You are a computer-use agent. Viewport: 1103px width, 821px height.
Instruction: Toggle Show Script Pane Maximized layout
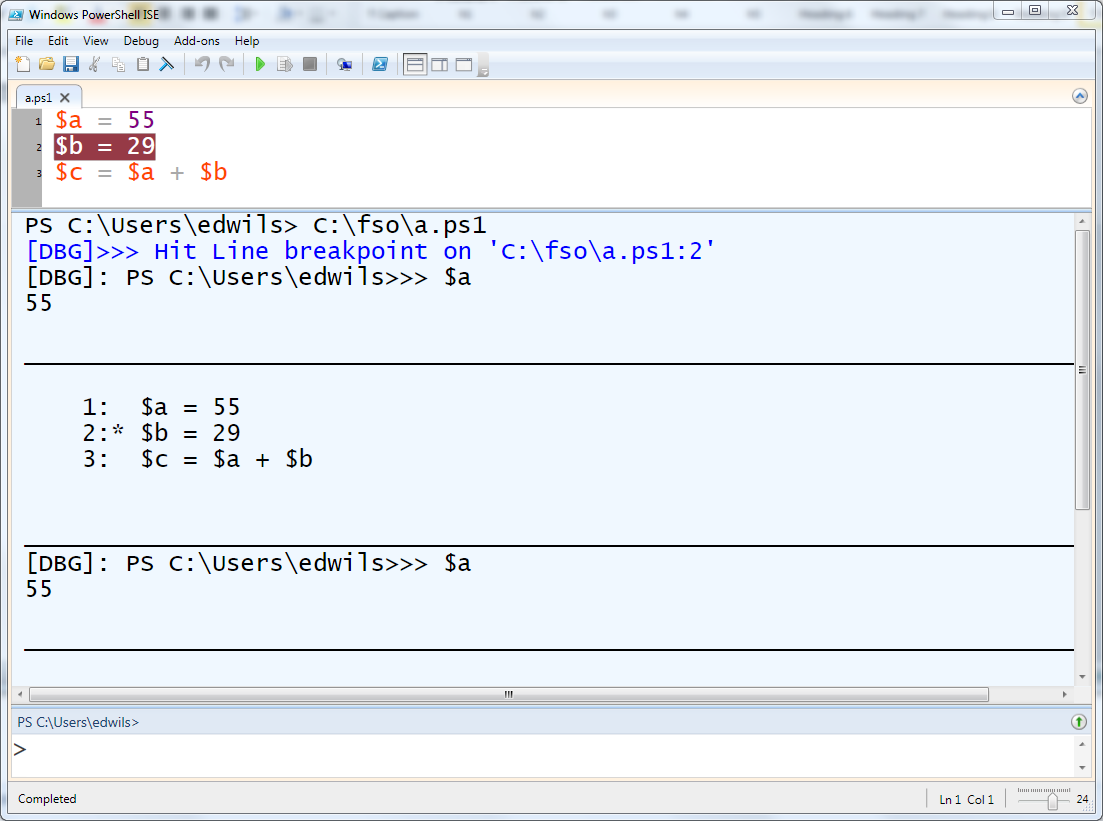point(464,65)
